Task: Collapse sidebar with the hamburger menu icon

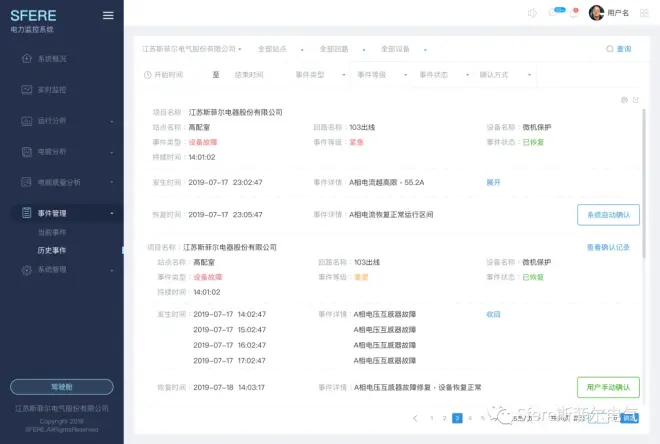Action: pos(108,15)
